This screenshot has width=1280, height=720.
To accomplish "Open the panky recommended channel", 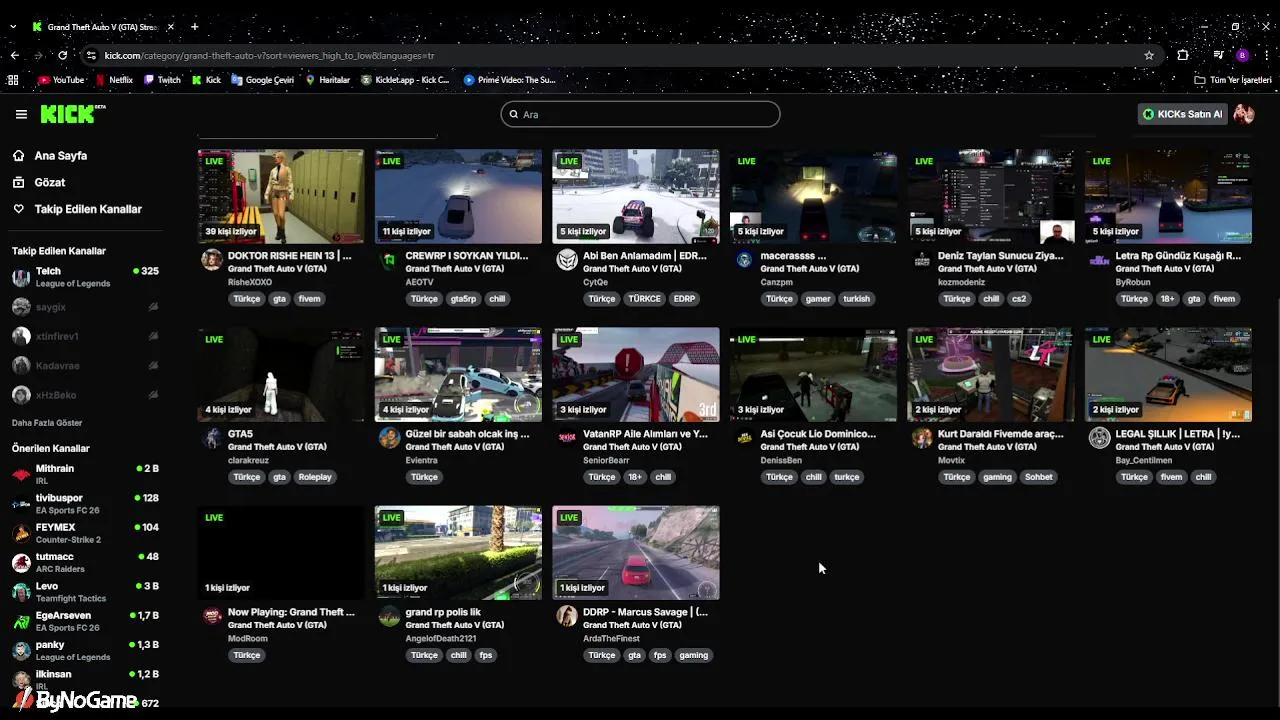I will coord(85,651).
